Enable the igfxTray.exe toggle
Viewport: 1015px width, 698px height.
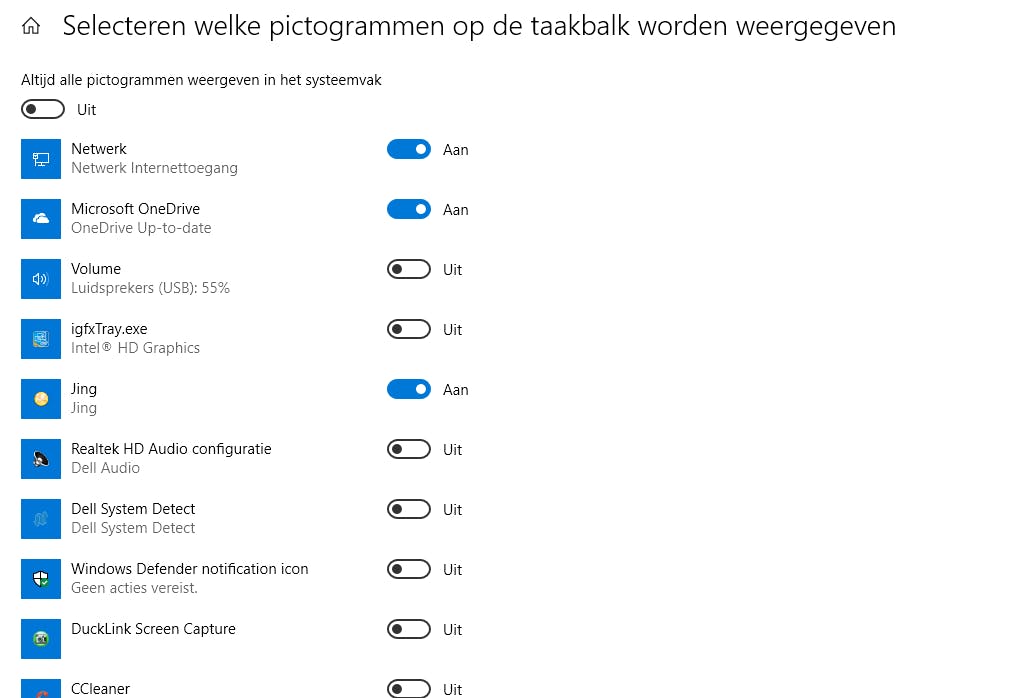409,330
